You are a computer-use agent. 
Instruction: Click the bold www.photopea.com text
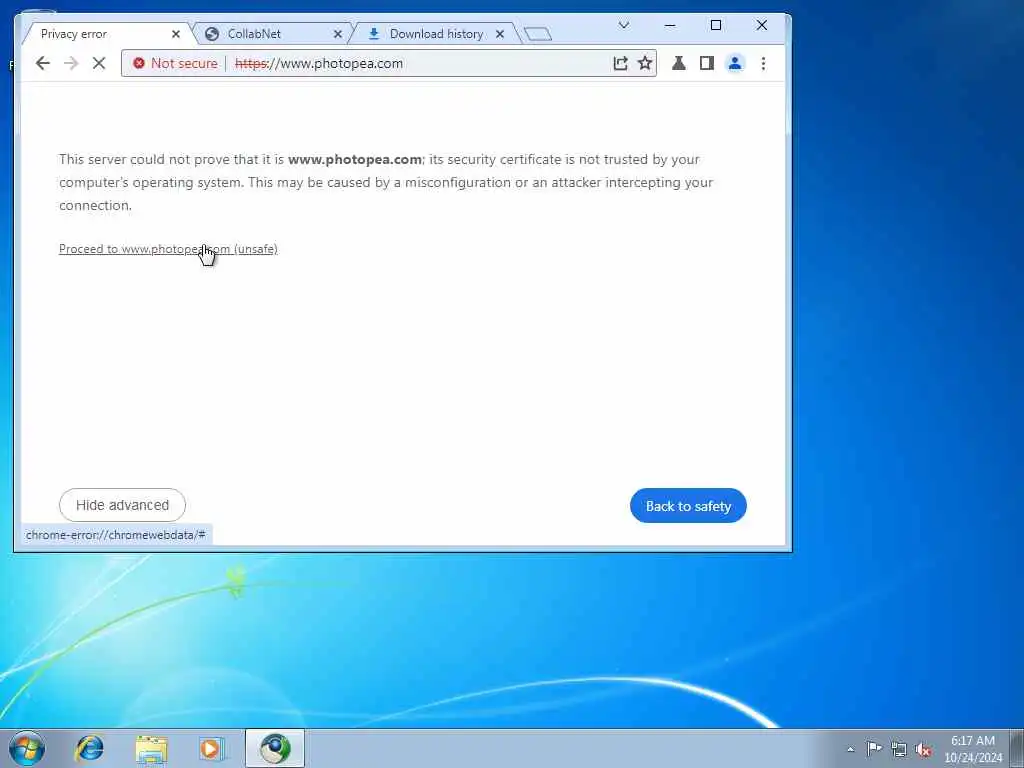[355, 159]
